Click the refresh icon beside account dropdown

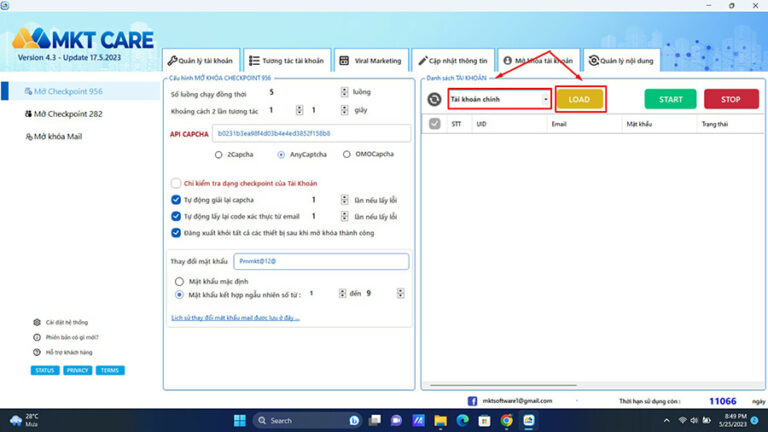pyautogui.click(x=435, y=99)
